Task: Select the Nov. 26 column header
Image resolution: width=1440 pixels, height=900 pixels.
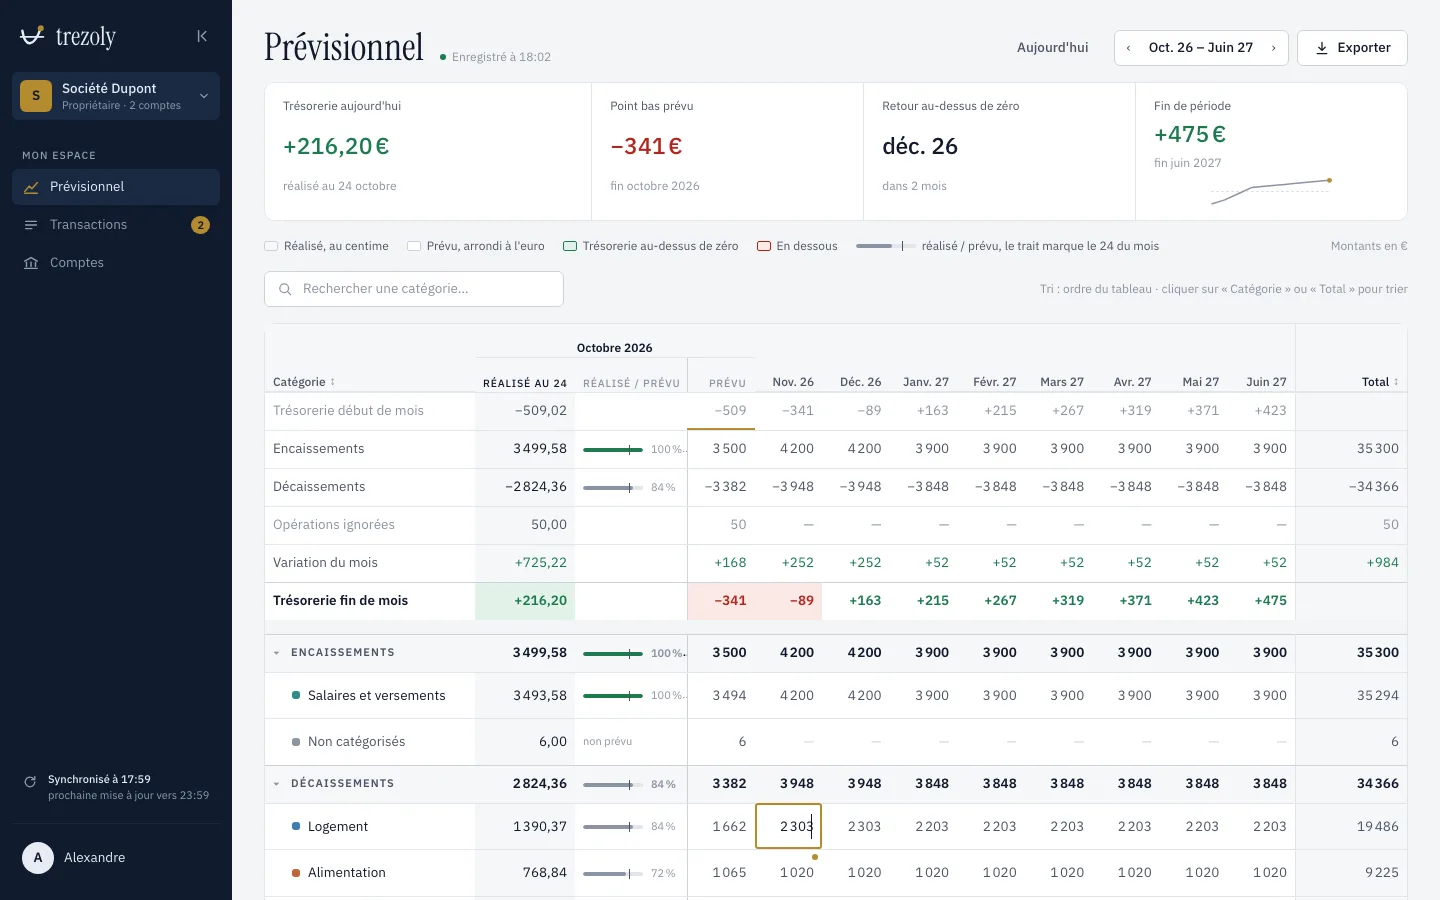Action: click(x=793, y=382)
